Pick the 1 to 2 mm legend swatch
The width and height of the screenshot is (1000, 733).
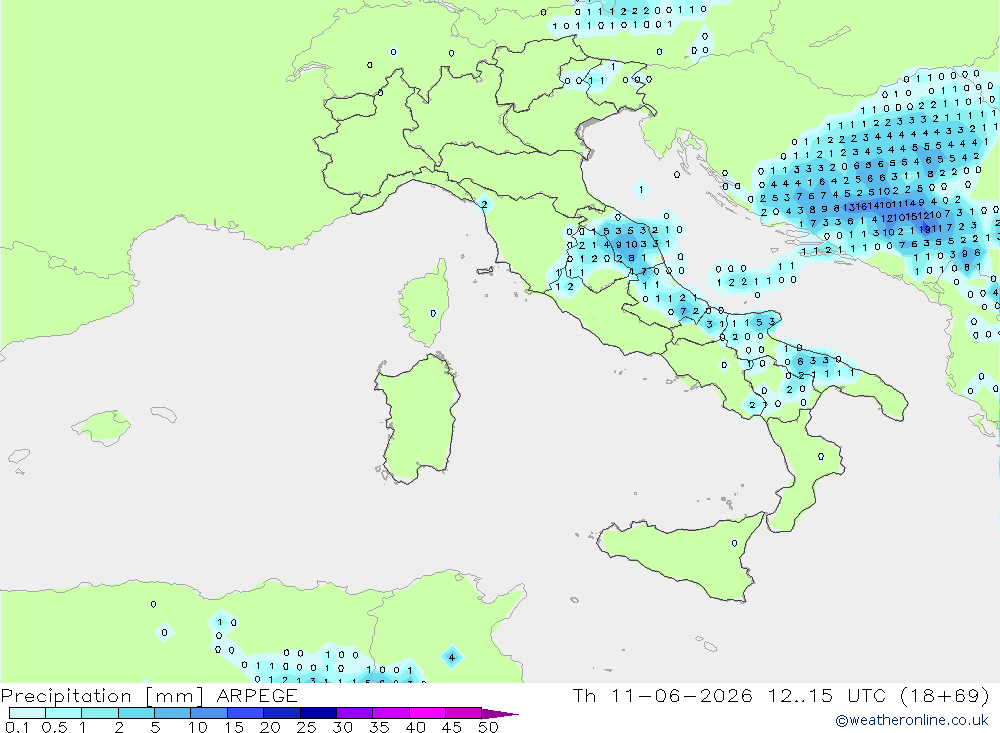click(x=100, y=713)
